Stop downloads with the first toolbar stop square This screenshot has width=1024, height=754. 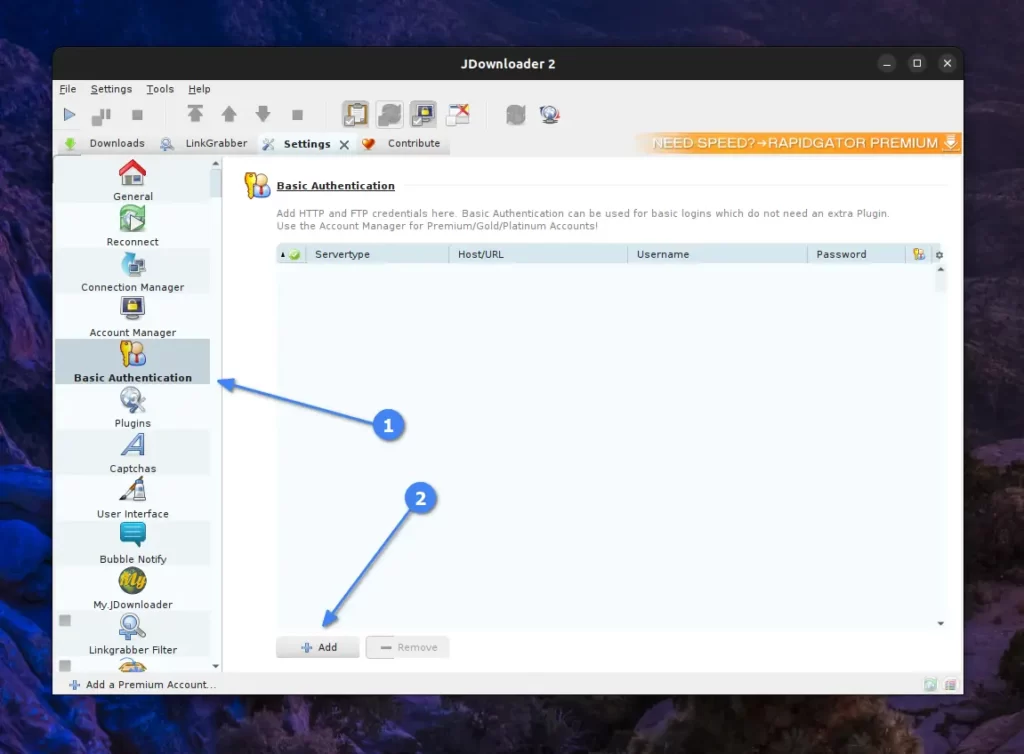[137, 115]
